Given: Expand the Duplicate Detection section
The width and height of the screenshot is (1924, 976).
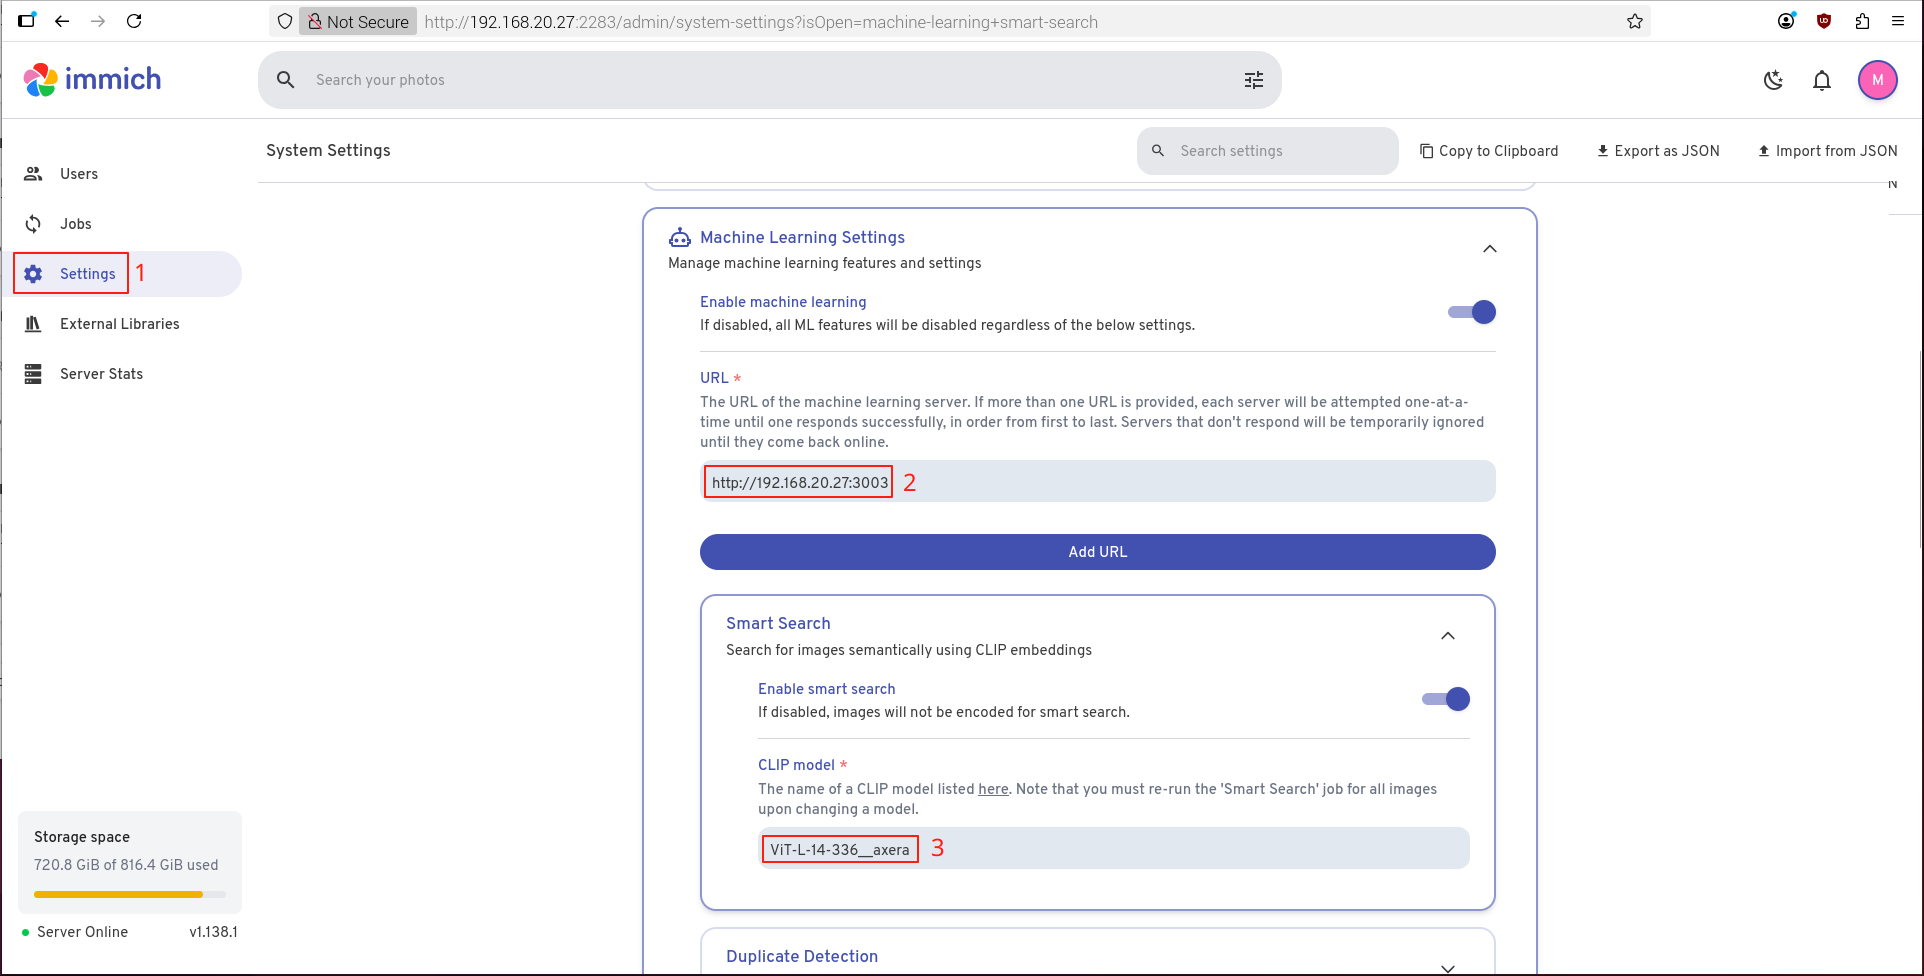Looking at the screenshot, I should pyautogui.click(x=1447, y=966).
